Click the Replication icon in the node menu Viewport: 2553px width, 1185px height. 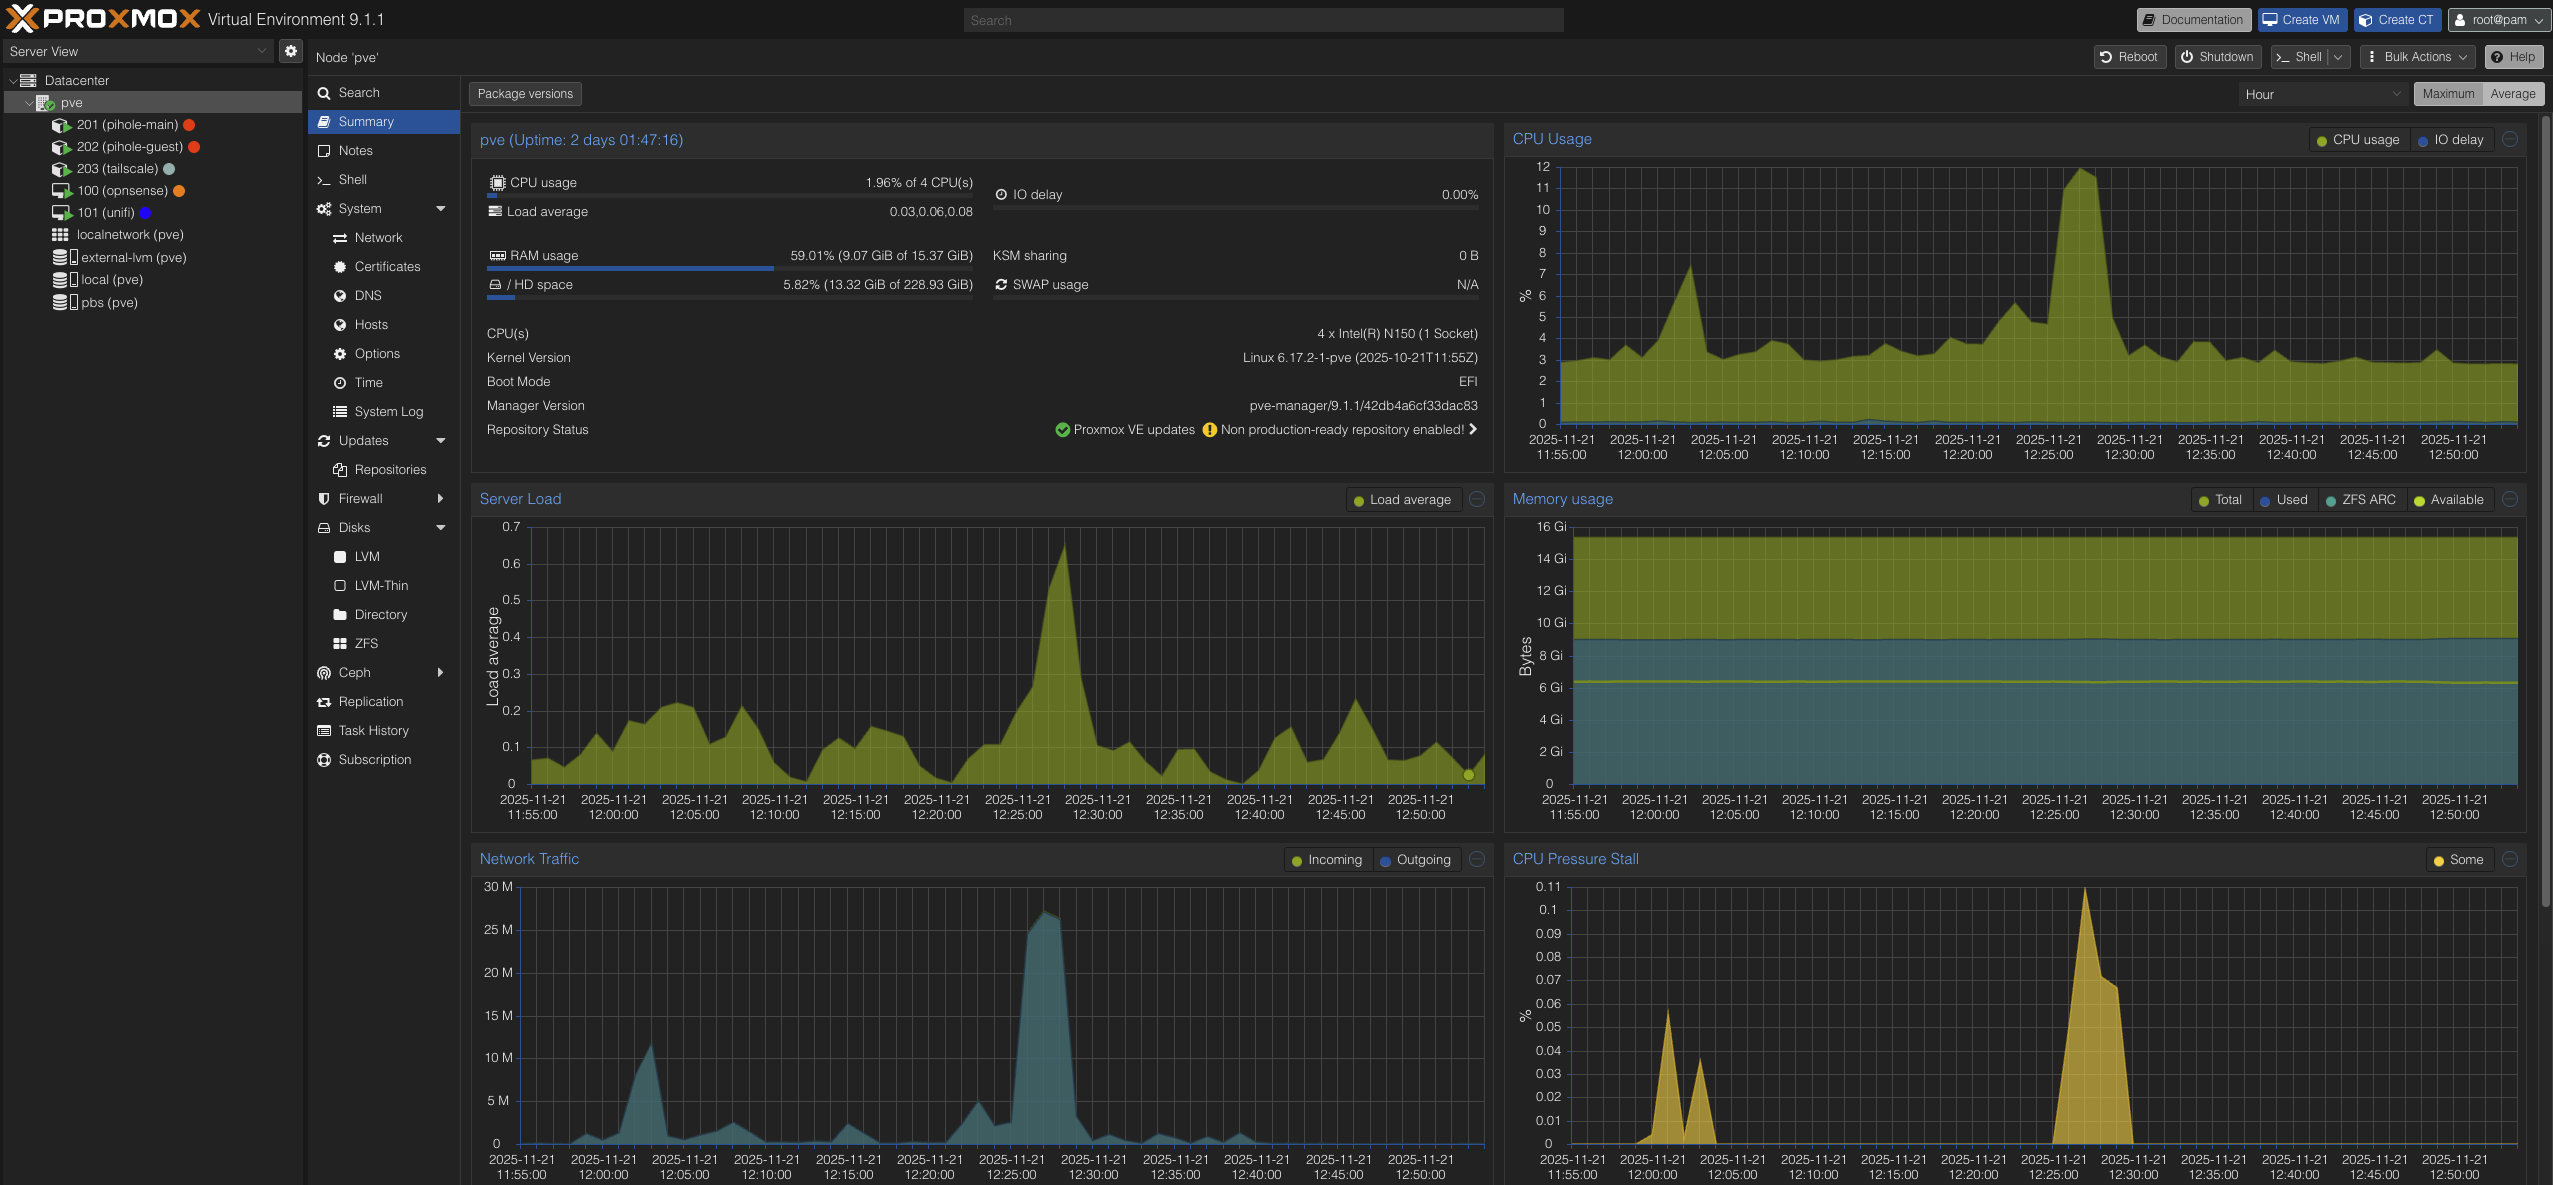click(x=324, y=702)
